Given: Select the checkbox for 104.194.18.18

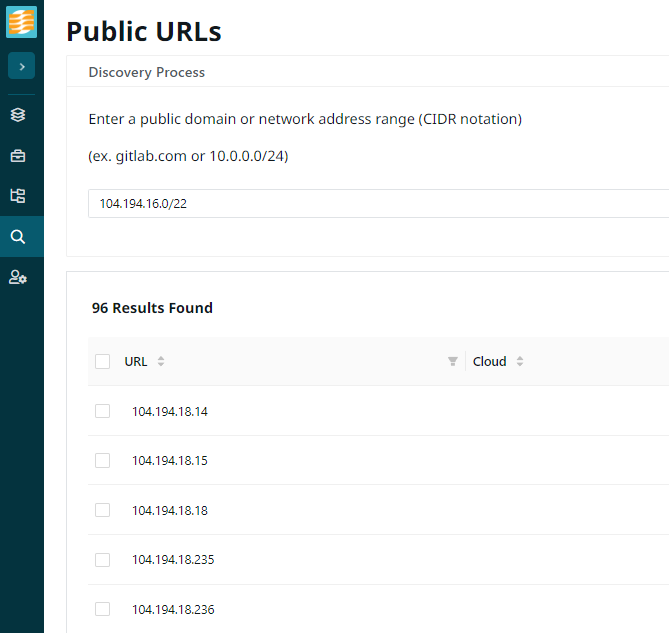Looking at the screenshot, I should 102,510.
